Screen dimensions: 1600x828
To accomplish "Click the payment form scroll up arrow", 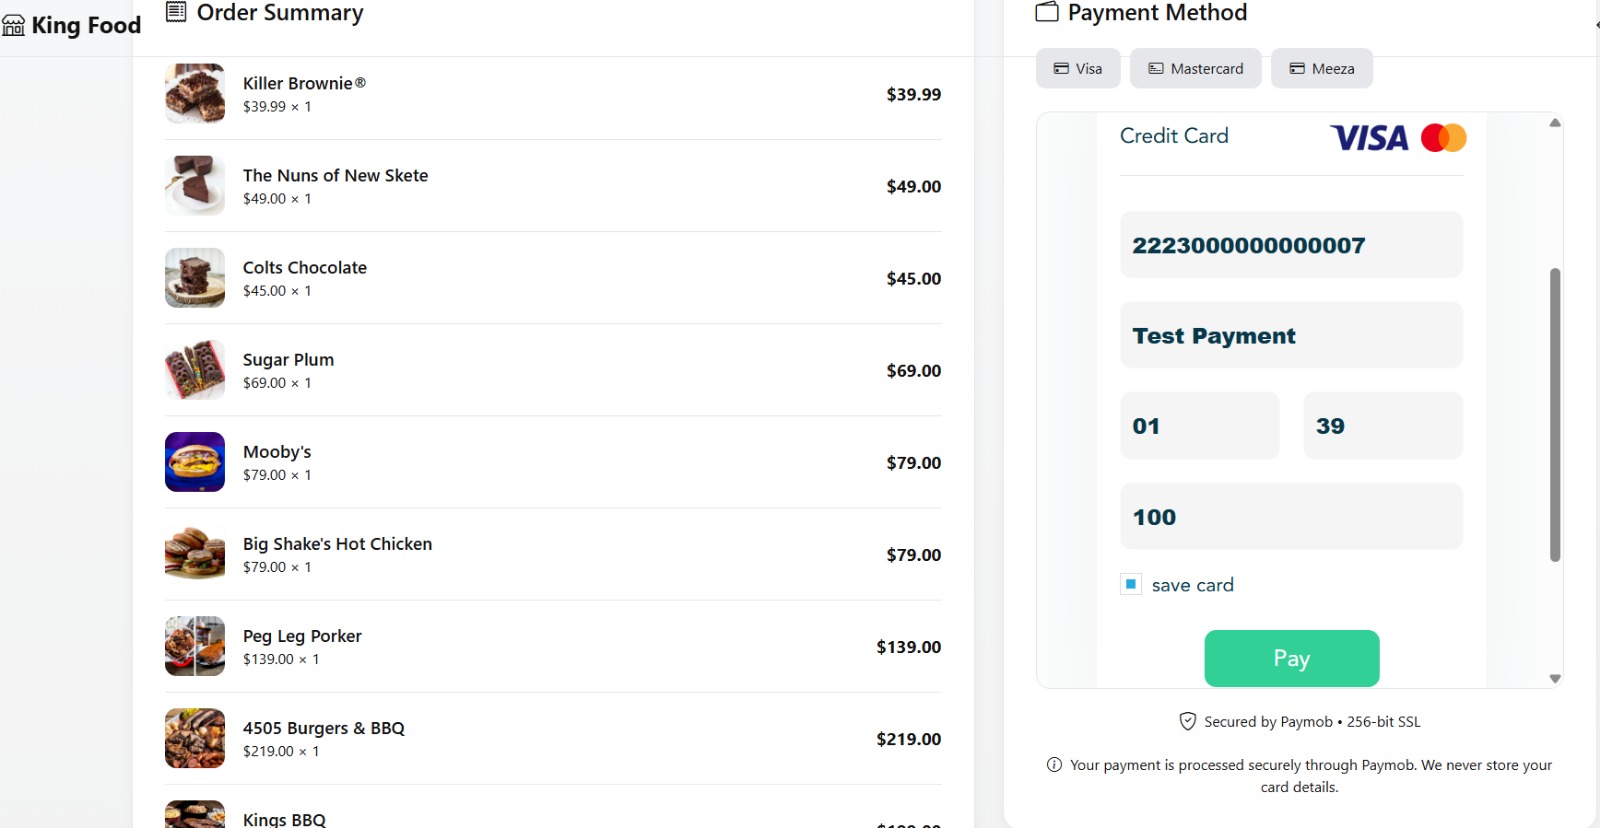I will (x=1555, y=123).
